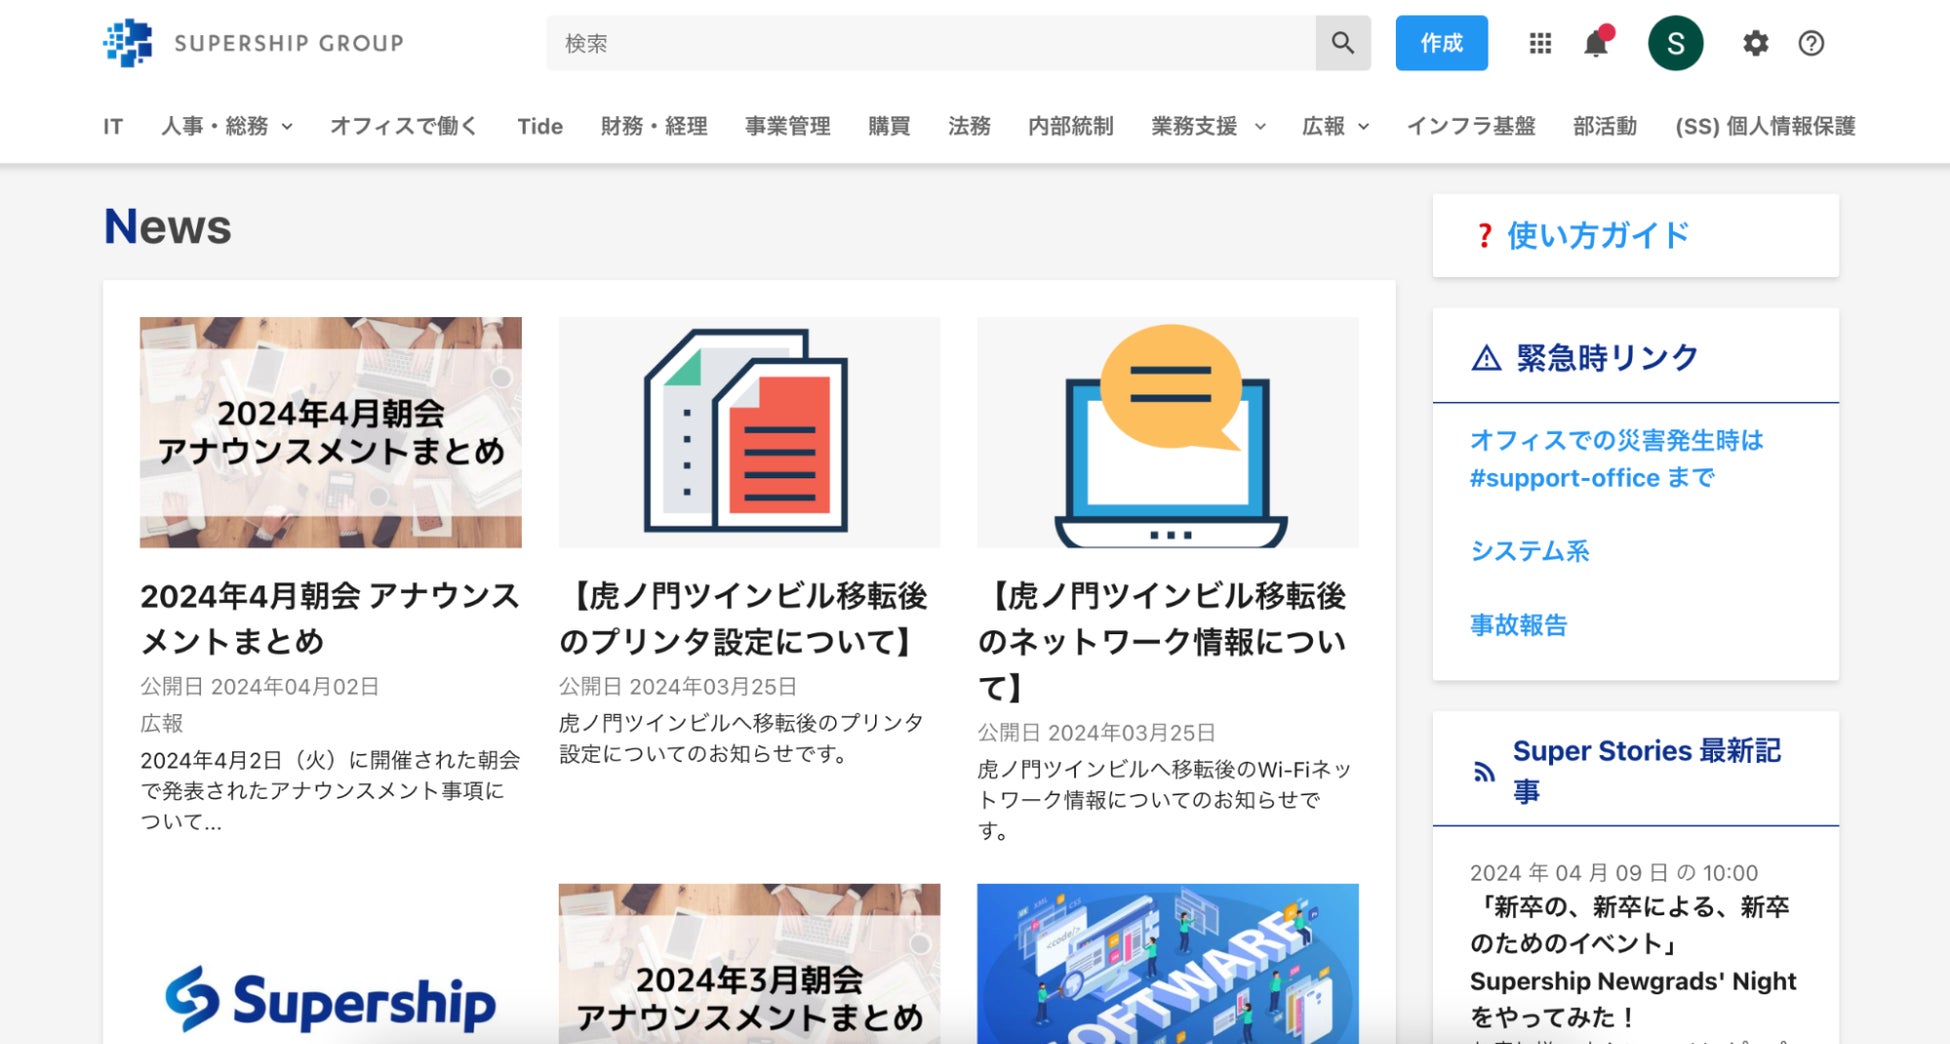
Task: Go to オフィスで働く page
Action: tap(404, 126)
